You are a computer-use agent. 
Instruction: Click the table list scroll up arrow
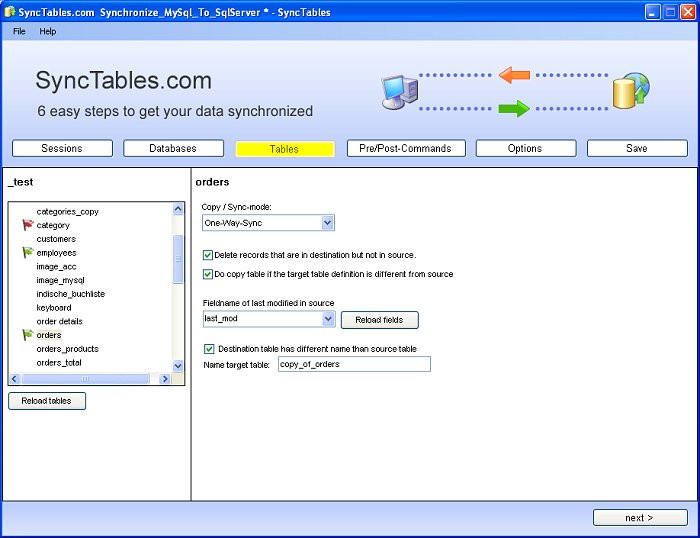pyautogui.click(x=178, y=209)
